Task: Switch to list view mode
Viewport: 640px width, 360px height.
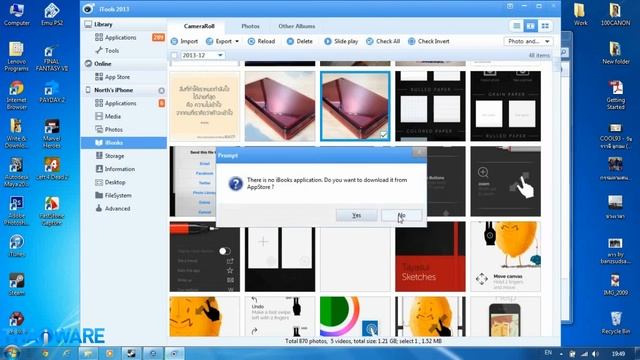Action: (x=516, y=26)
